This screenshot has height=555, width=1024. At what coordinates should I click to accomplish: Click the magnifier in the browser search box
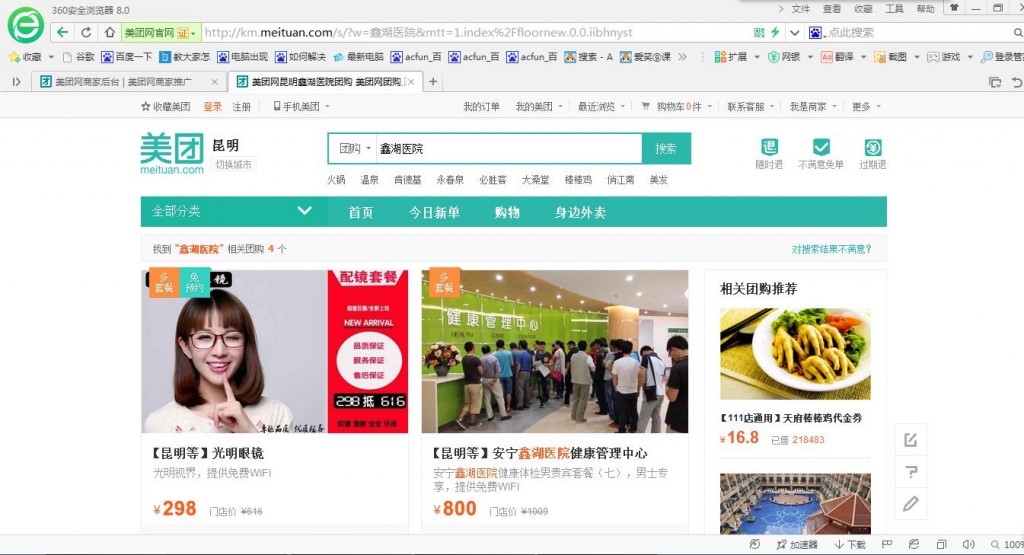(1017, 32)
